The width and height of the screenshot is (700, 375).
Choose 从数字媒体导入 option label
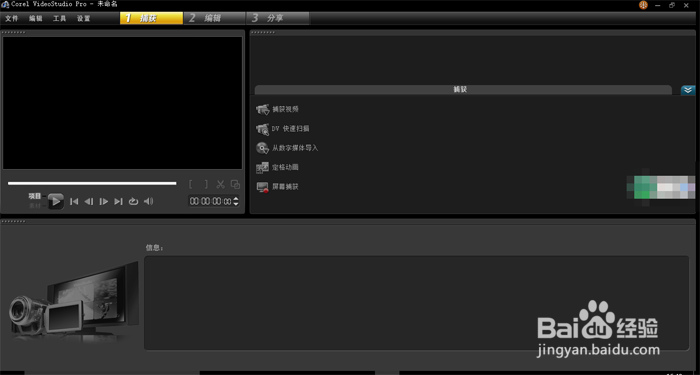(295, 148)
